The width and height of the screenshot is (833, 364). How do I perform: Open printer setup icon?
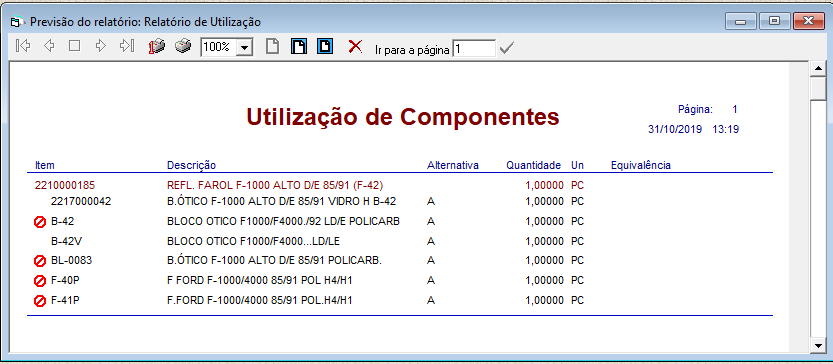pyautogui.click(x=157, y=47)
